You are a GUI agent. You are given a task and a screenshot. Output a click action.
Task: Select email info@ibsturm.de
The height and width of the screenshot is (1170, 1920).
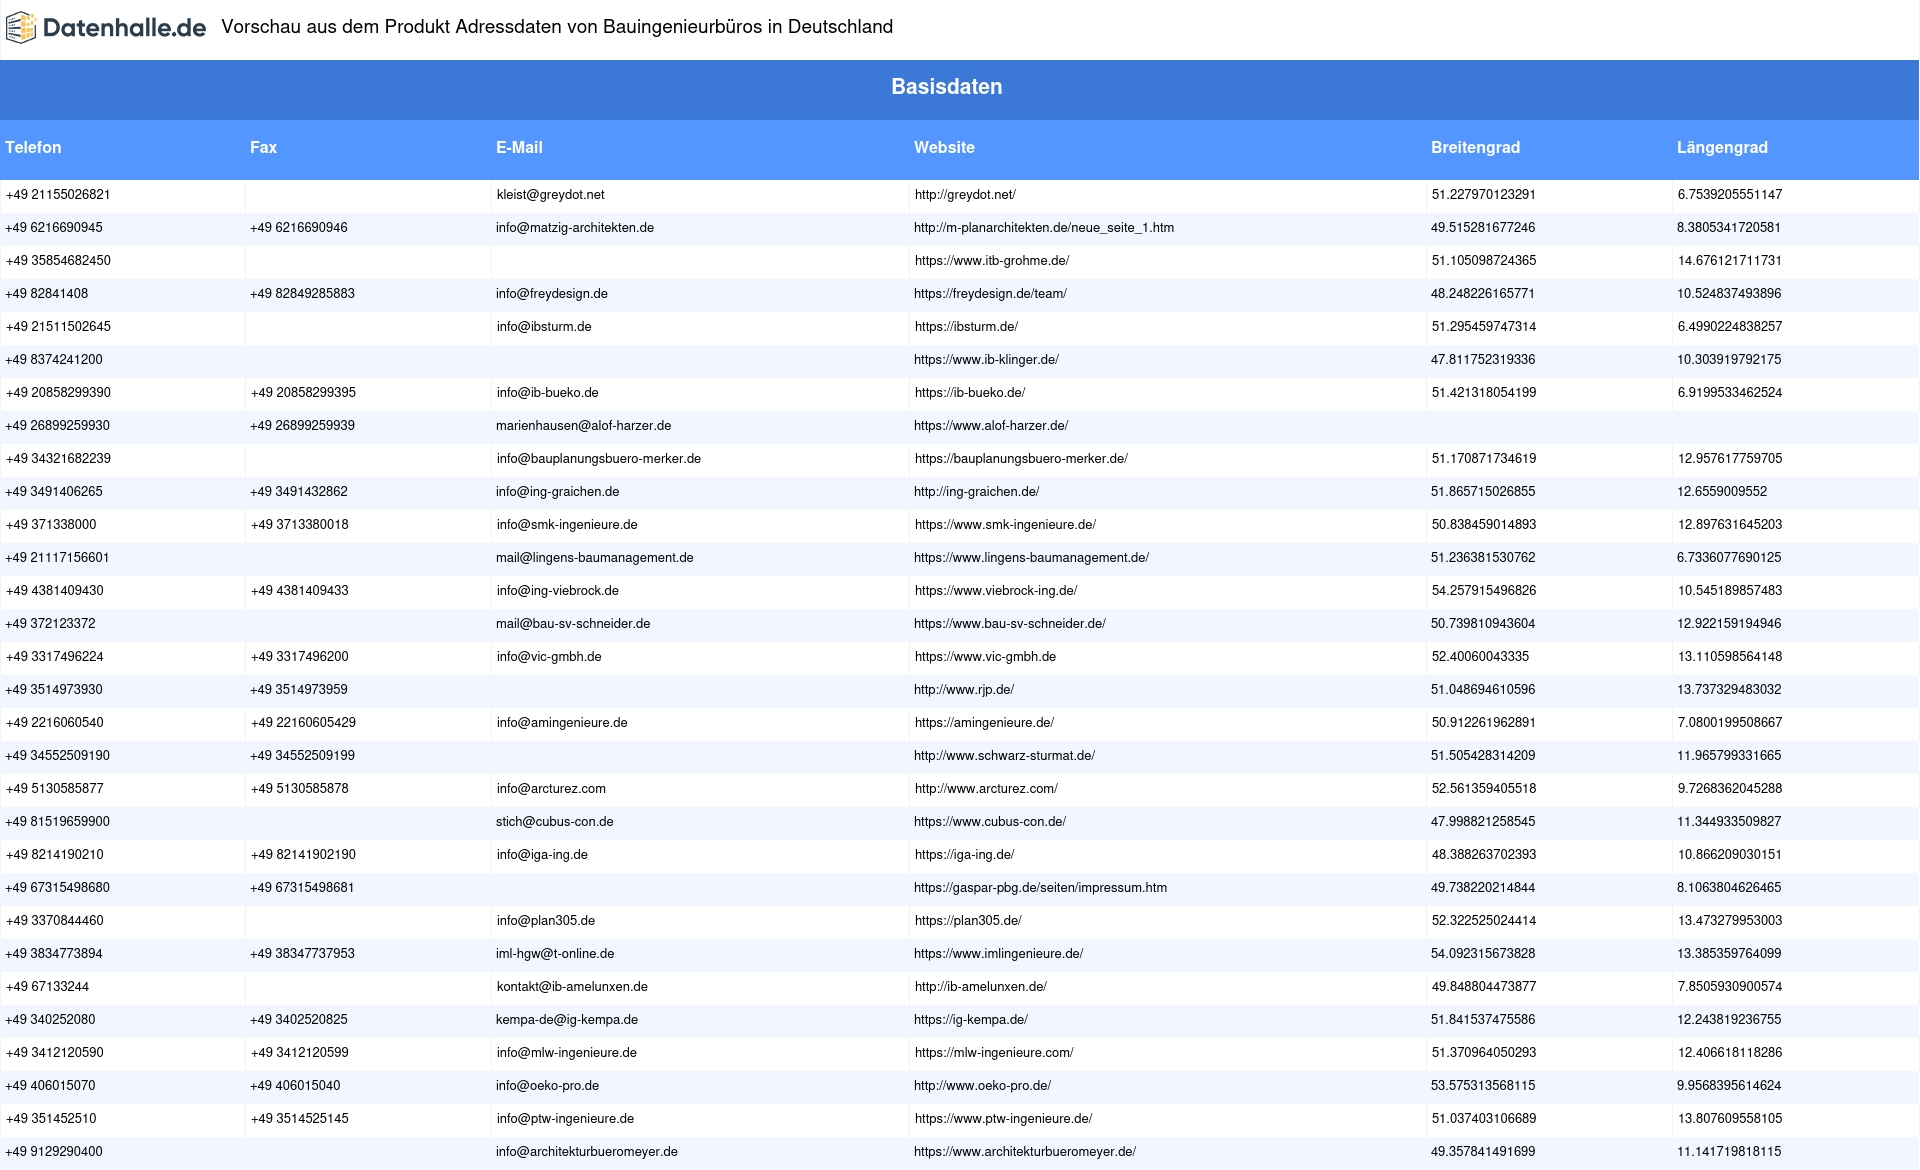click(544, 327)
